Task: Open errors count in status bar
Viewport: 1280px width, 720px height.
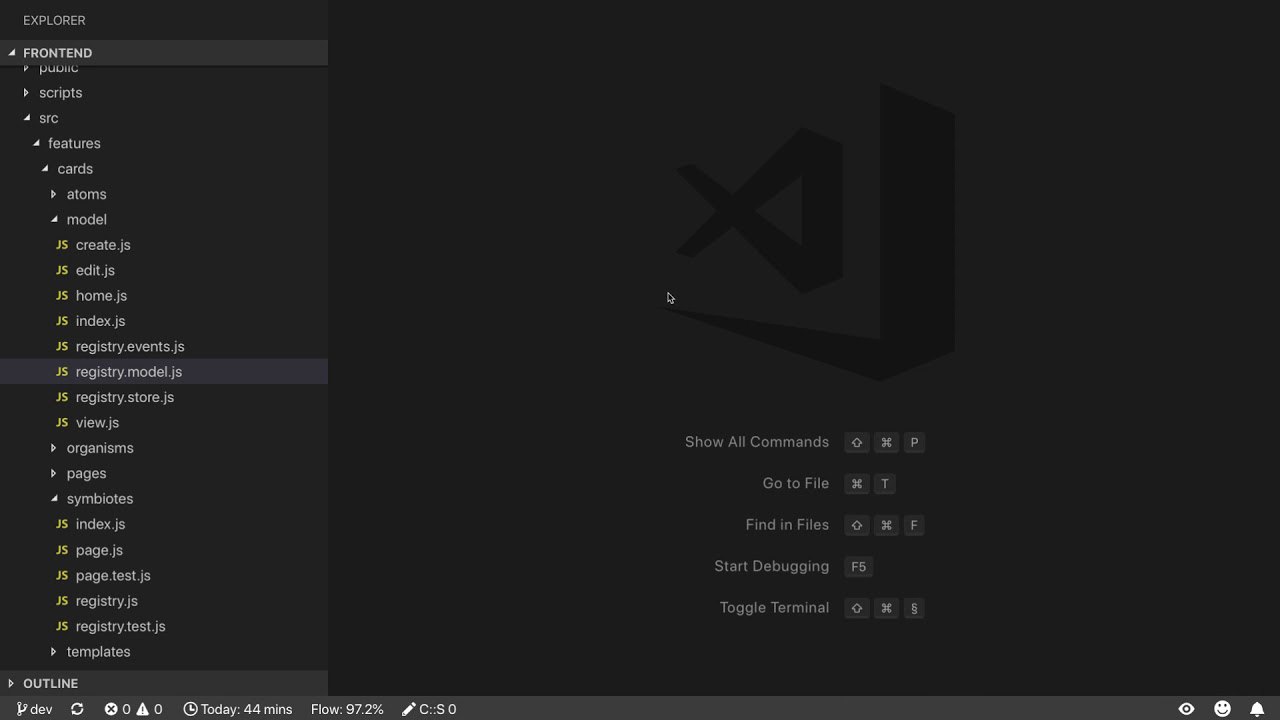Action: point(118,709)
